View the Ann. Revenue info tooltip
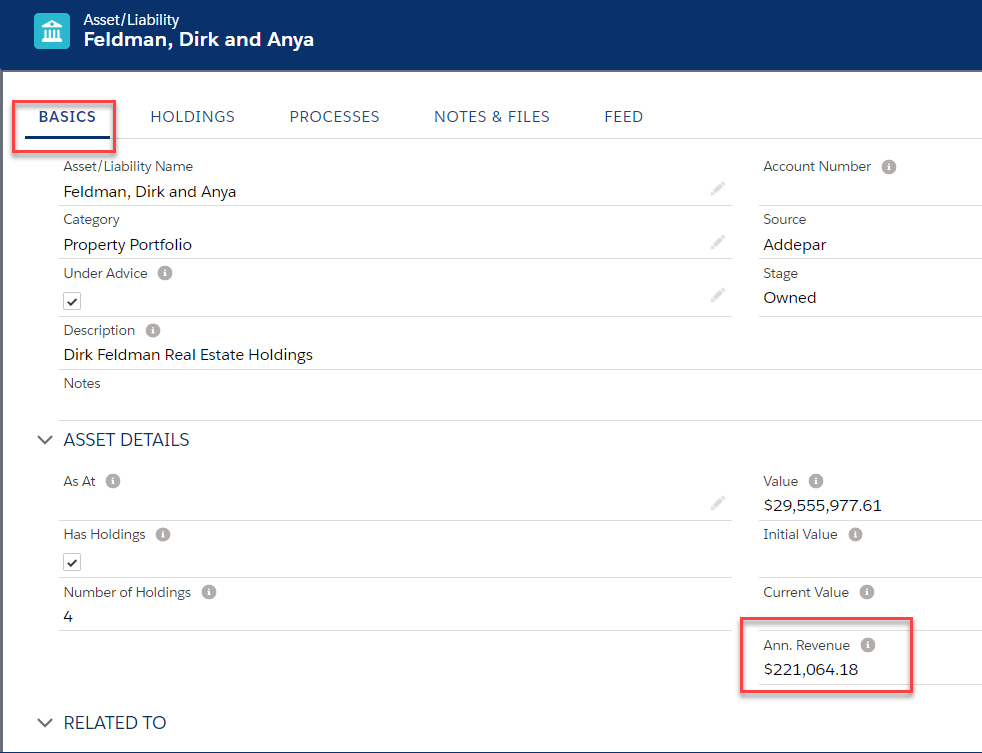Image resolution: width=982 pixels, height=753 pixels. tap(866, 645)
